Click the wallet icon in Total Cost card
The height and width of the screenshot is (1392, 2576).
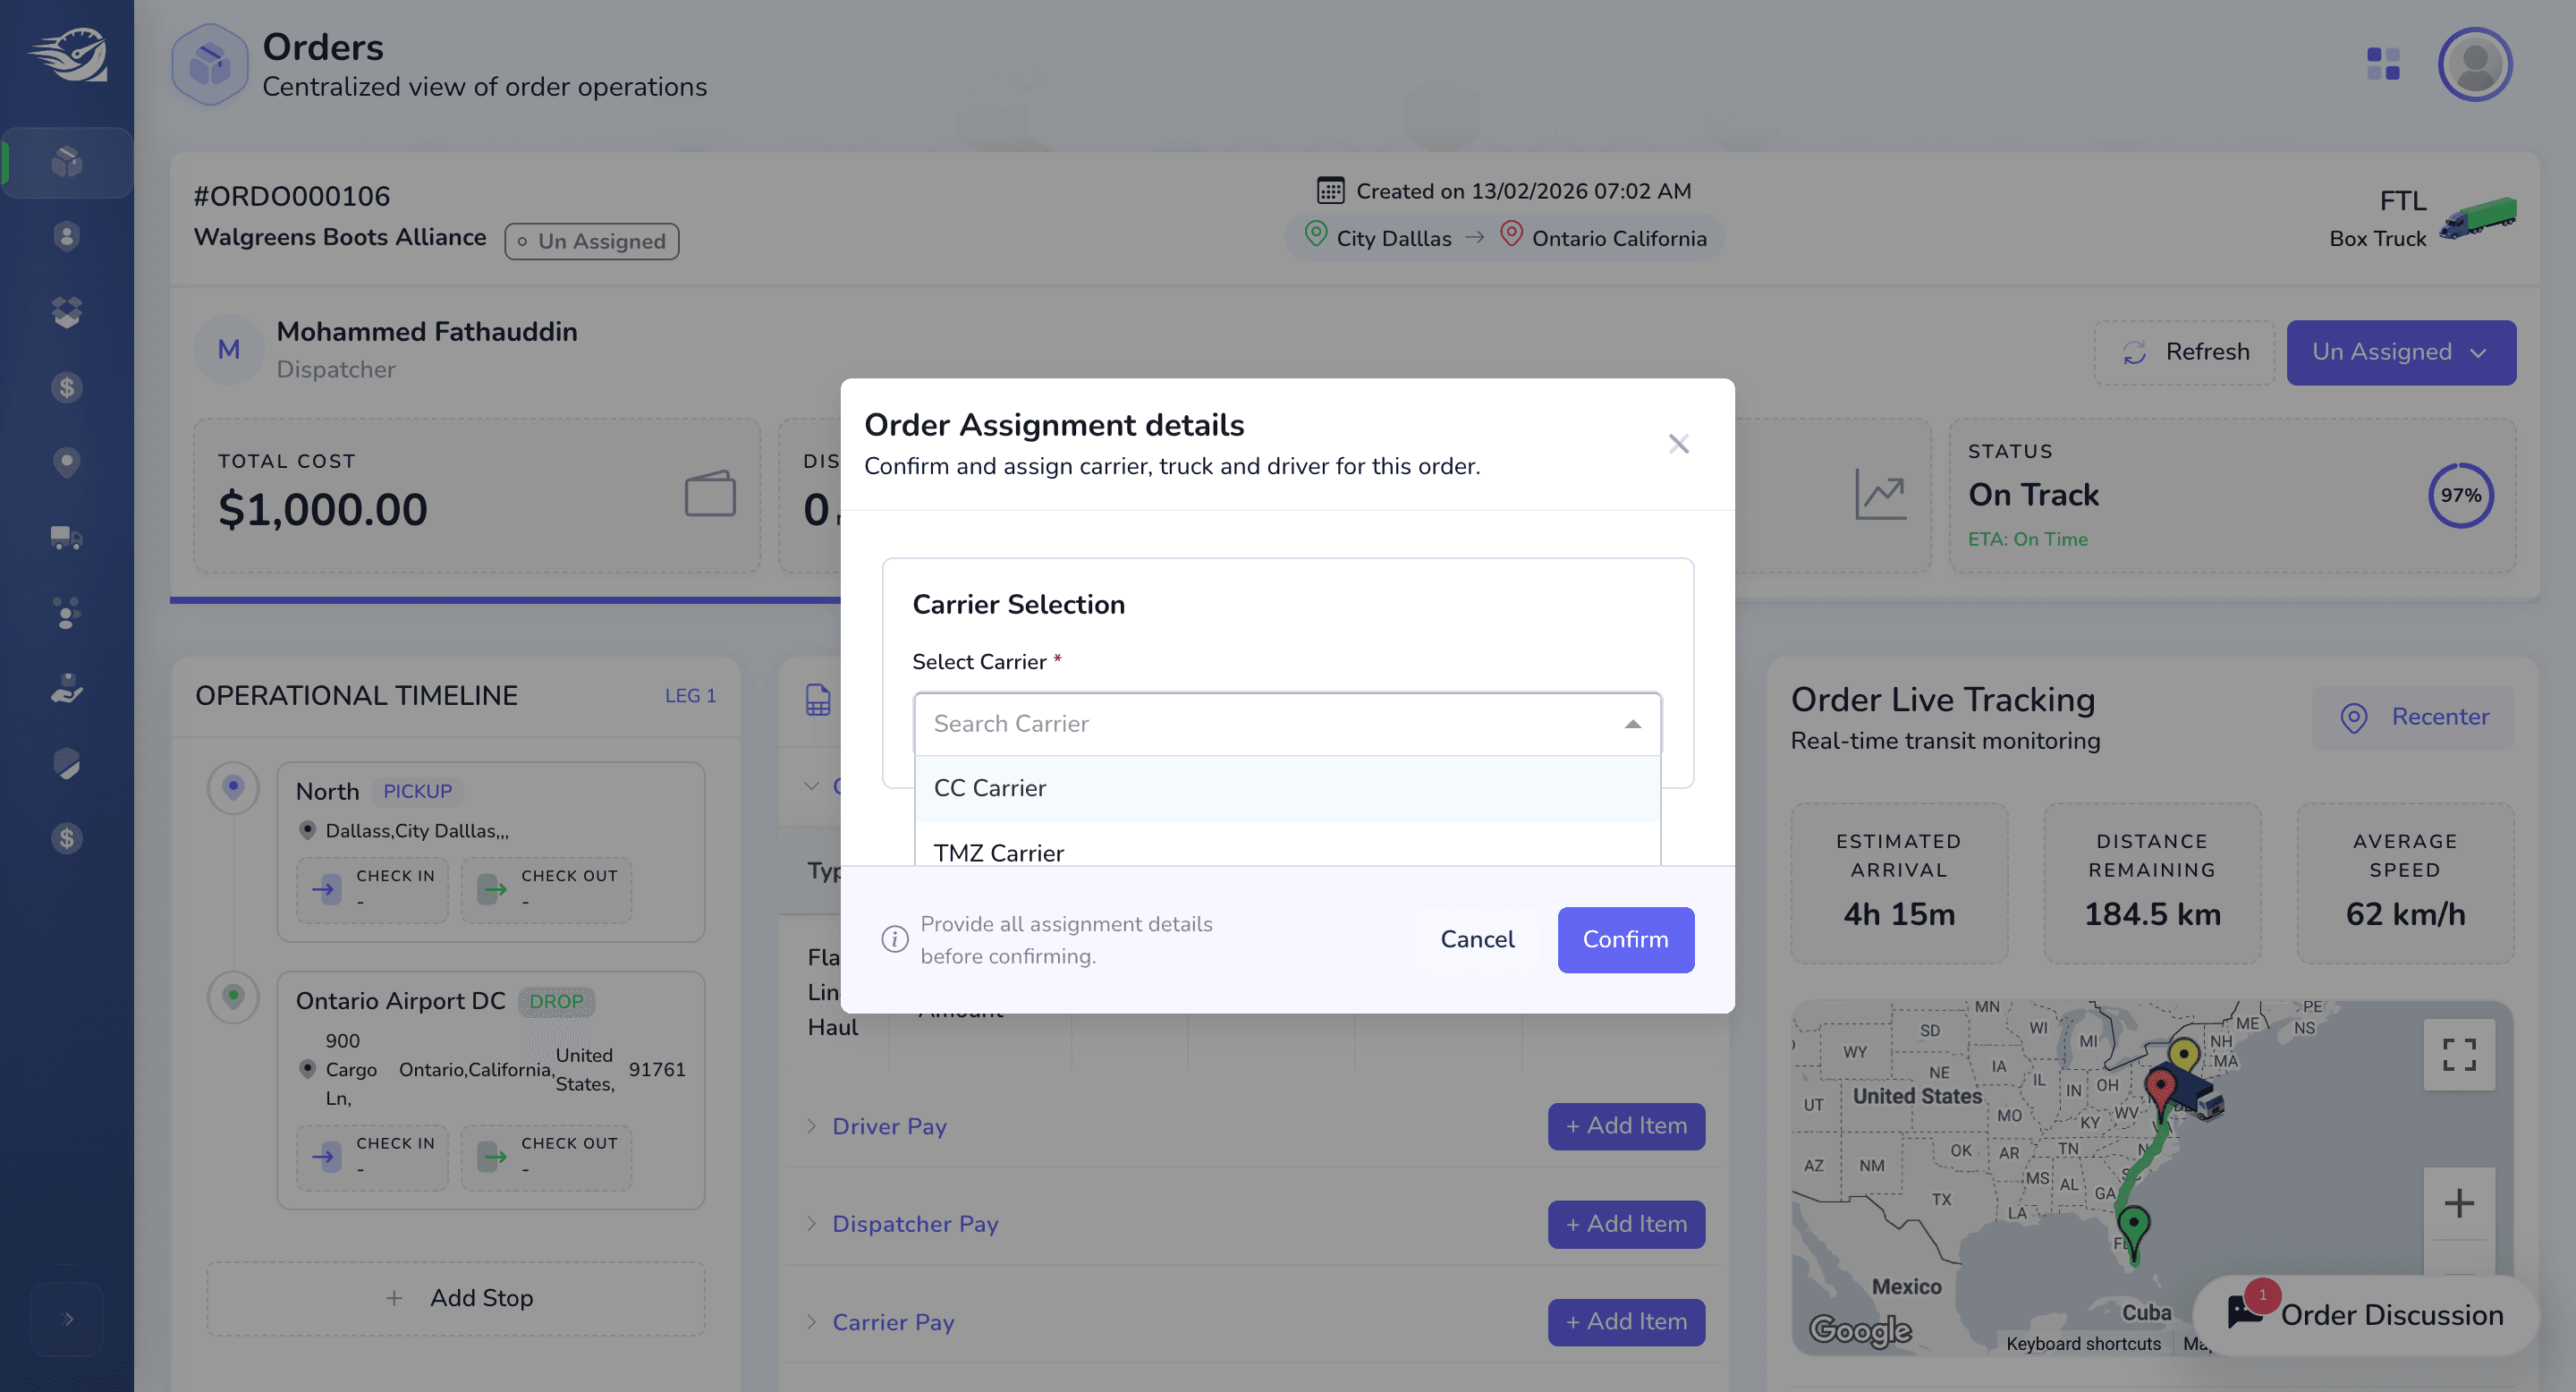coord(710,494)
